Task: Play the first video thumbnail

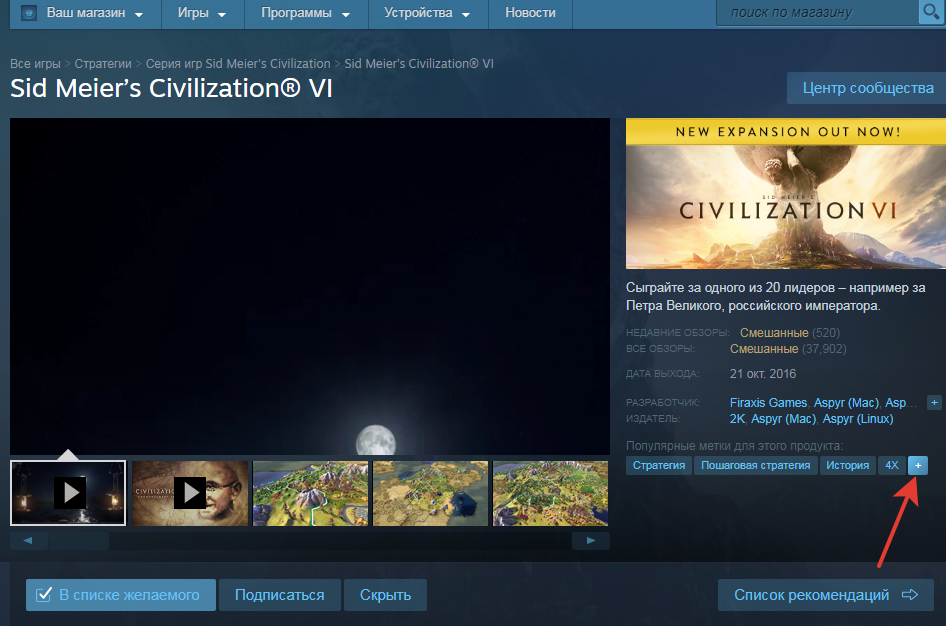Action: pyautogui.click(x=69, y=492)
